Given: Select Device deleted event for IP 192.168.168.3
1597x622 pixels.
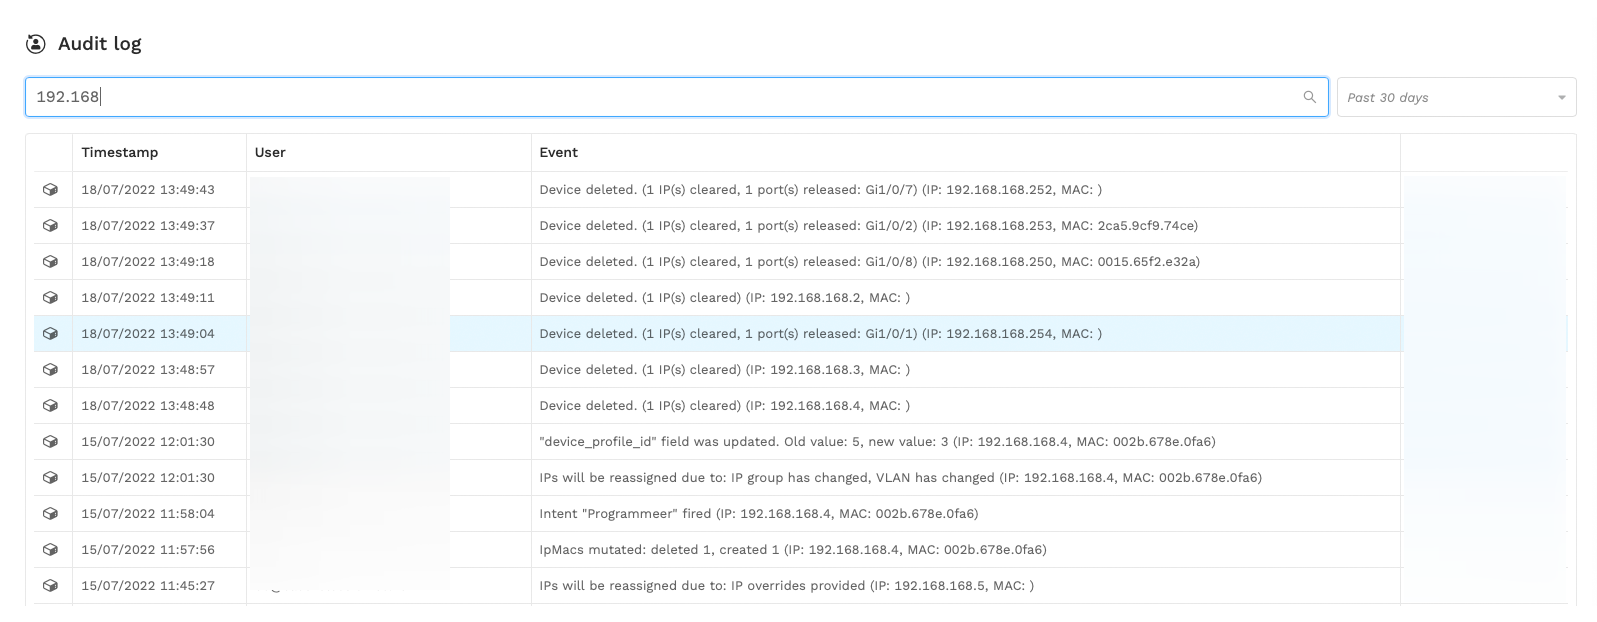Looking at the screenshot, I should pos(725,370).
